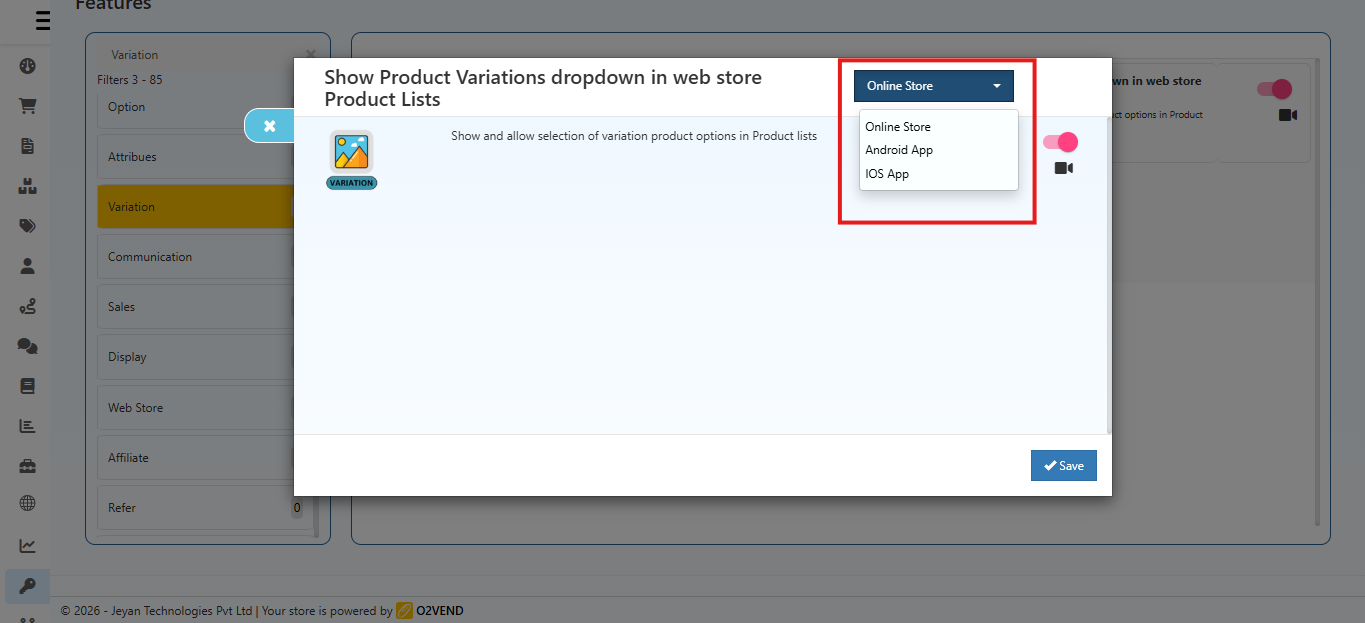The width and height of the screenshot is (1365, 623).
Task: Open the shopping cart icon in sidebar
Action: click(x=26, y=105)
